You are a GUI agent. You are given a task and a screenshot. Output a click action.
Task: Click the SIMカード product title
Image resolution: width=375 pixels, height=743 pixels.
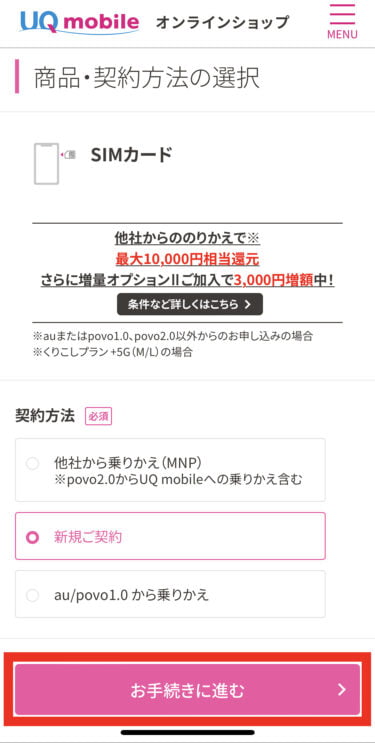[131, 155]
